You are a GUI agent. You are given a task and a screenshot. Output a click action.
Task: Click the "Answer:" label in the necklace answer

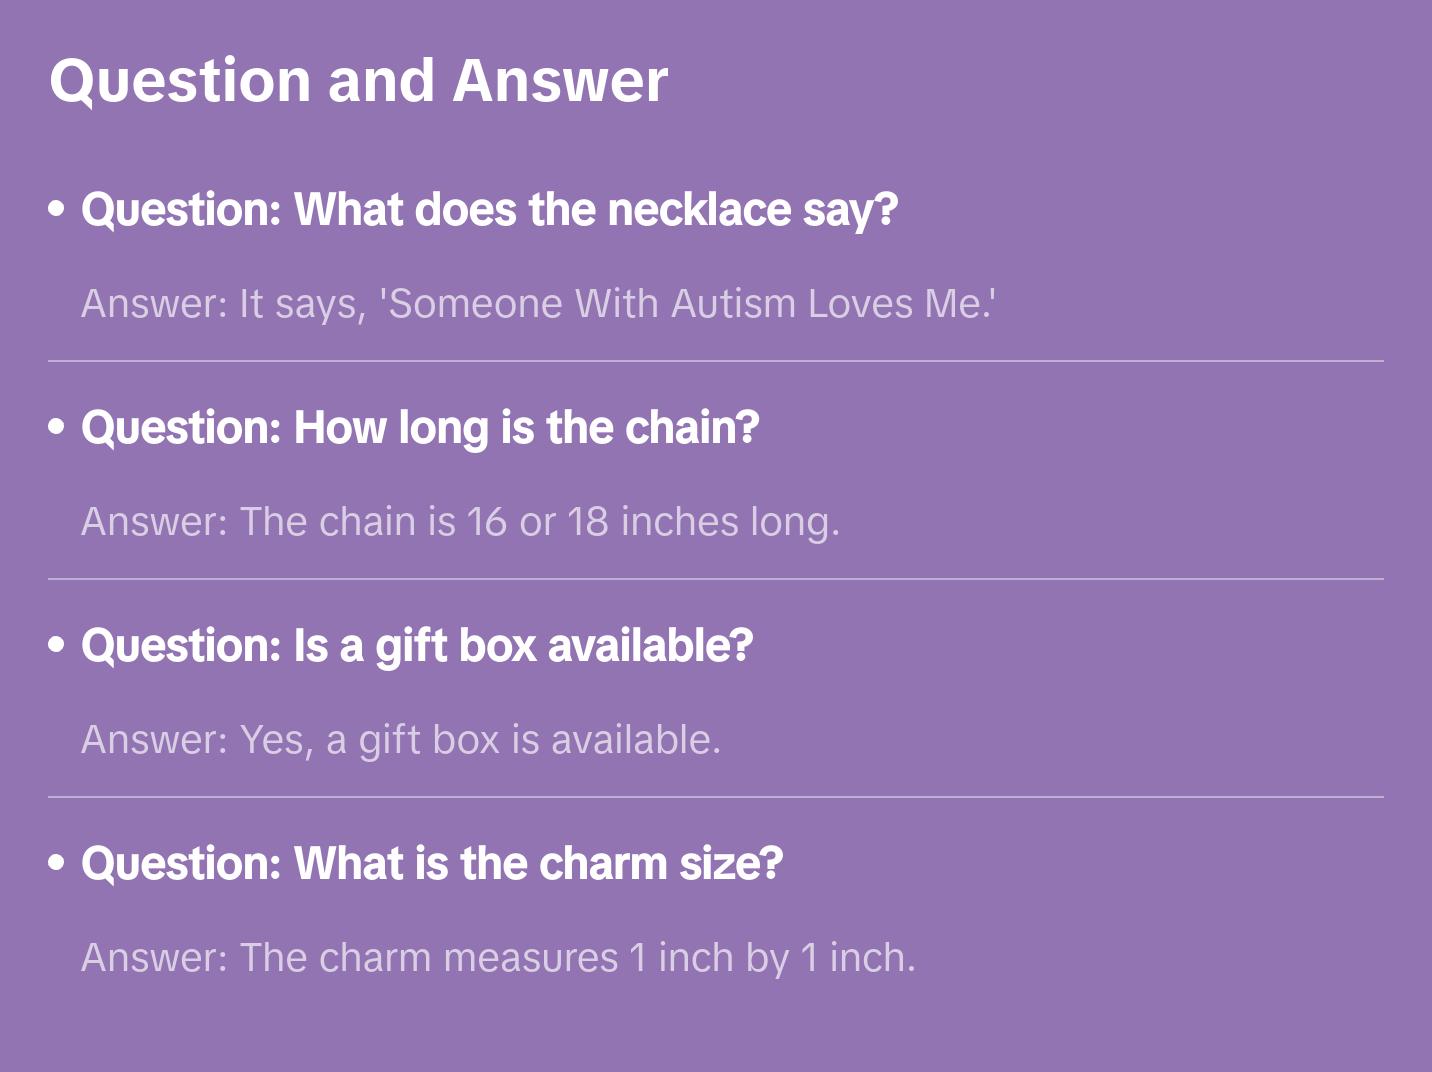[x=154, y=304]
